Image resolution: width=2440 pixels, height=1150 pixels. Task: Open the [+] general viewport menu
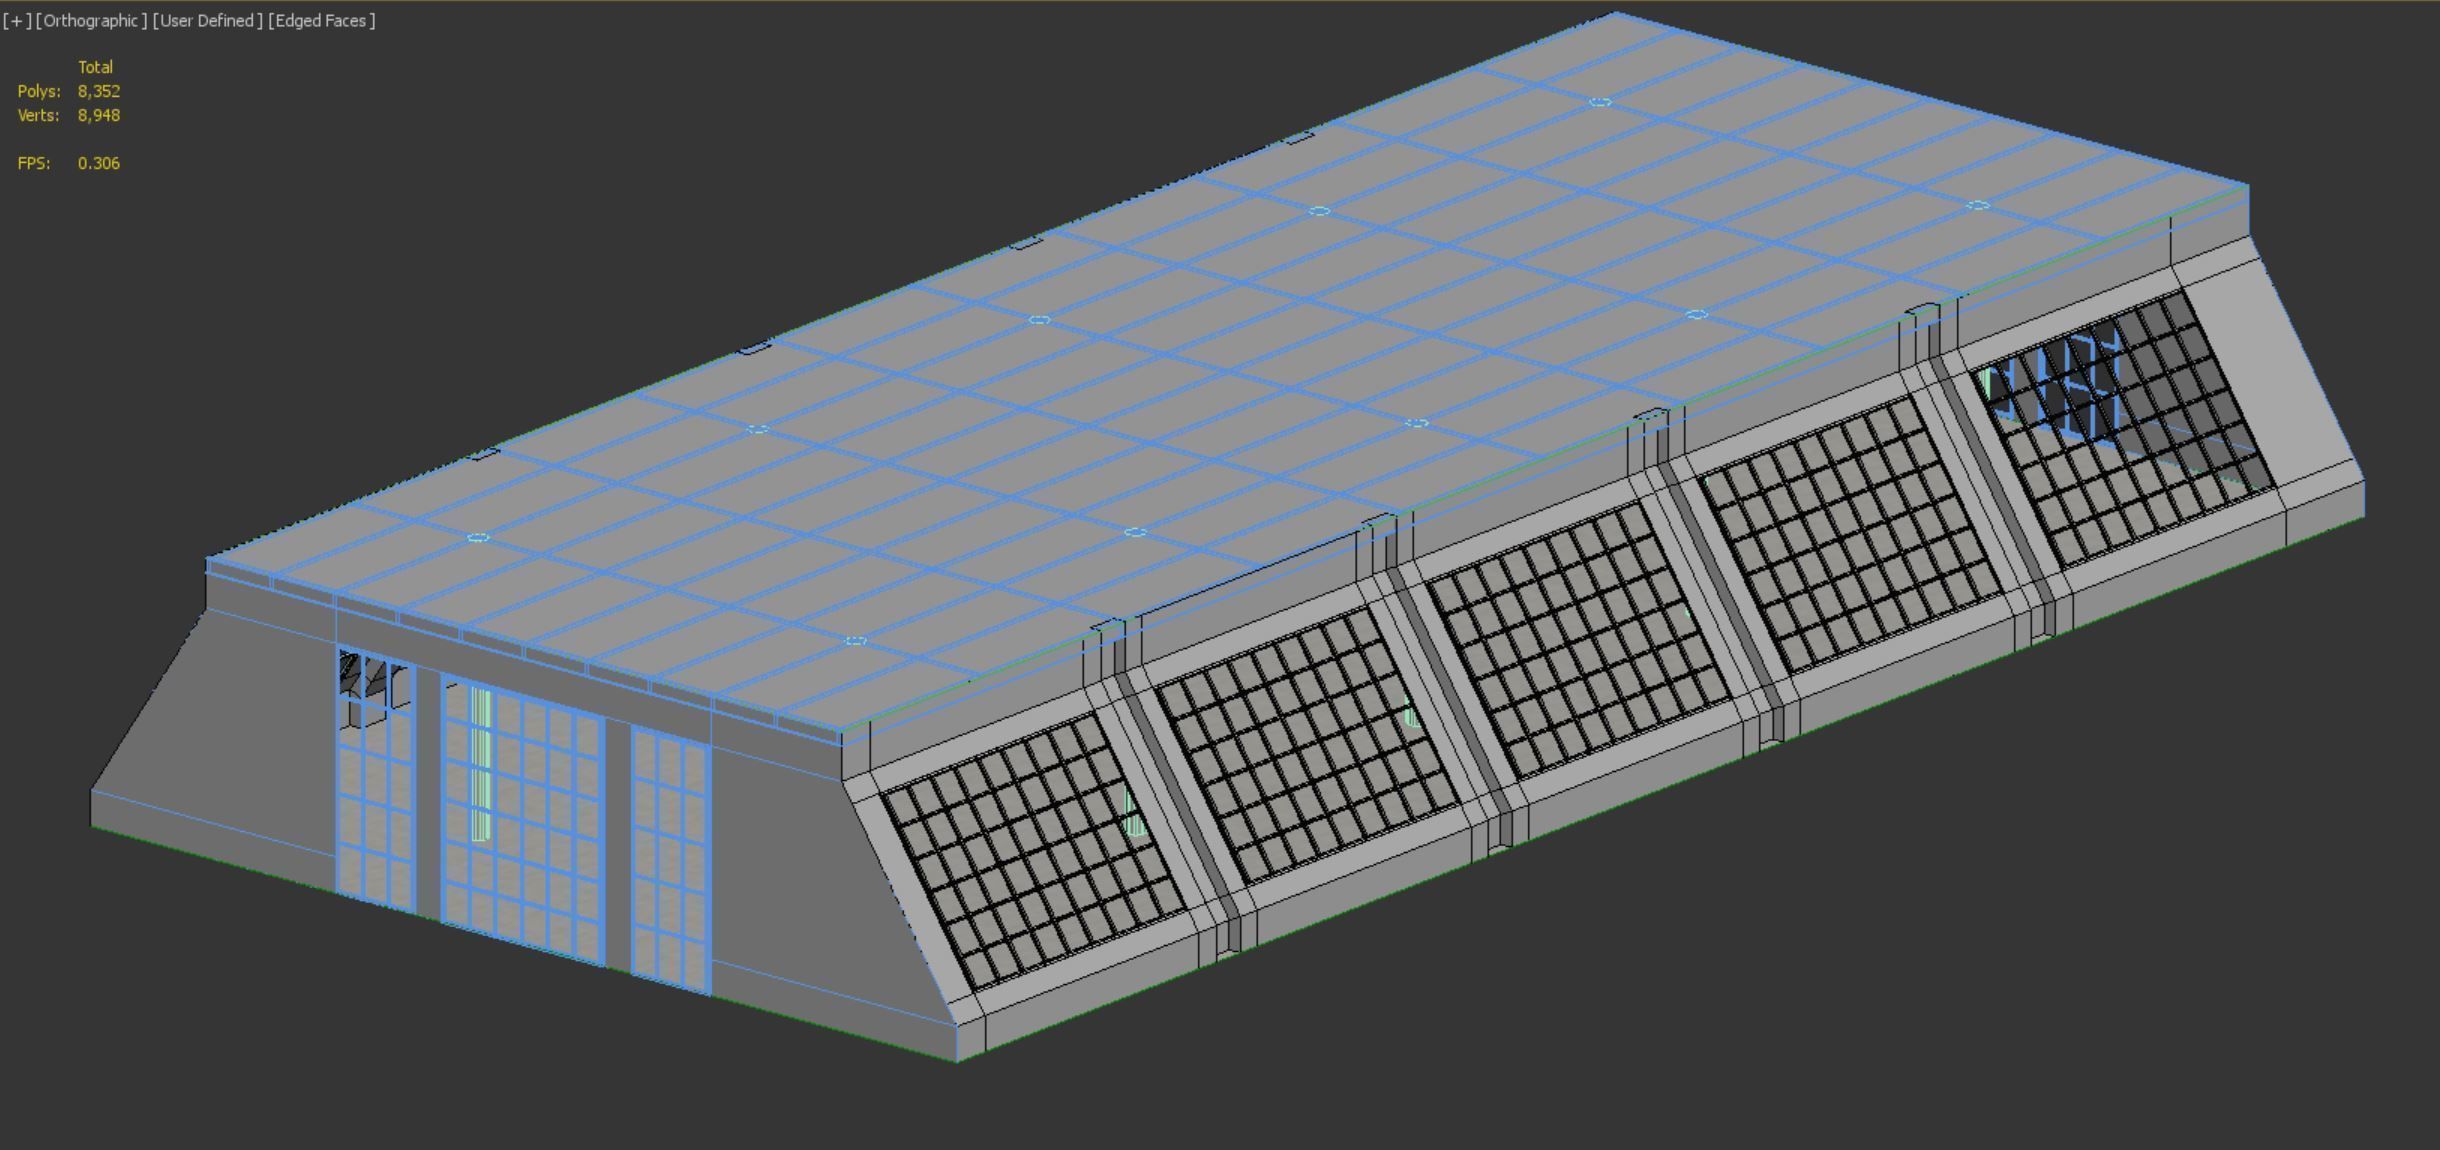17,21
